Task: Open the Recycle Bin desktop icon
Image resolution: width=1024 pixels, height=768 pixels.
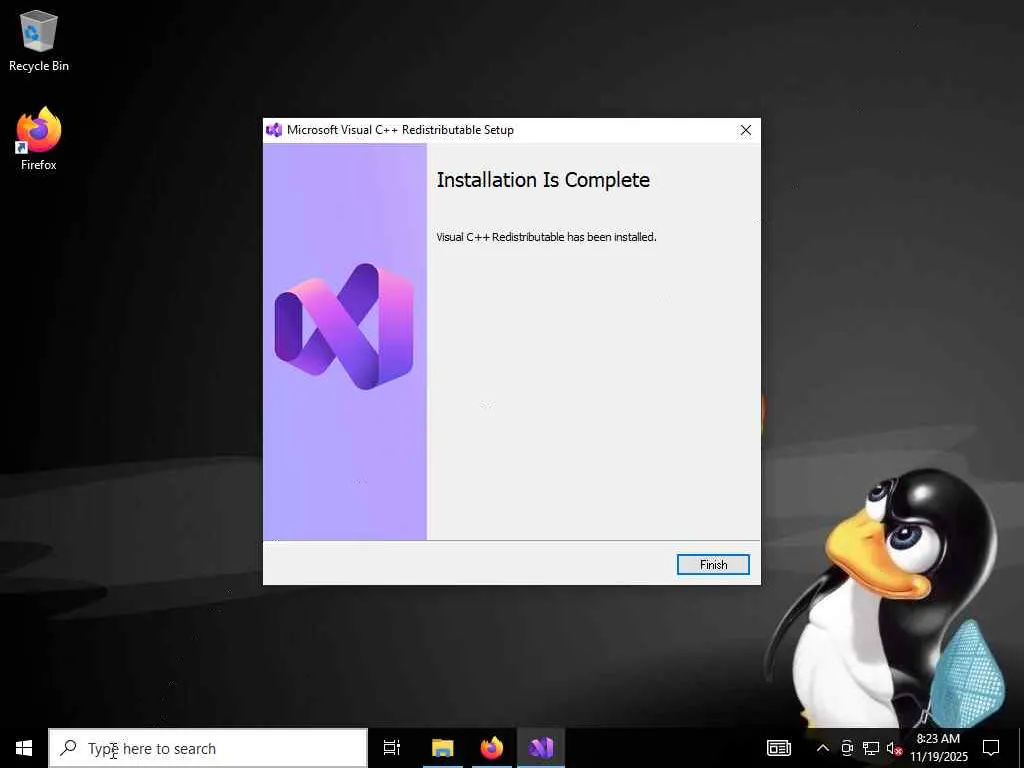Action: coord(39,41)
